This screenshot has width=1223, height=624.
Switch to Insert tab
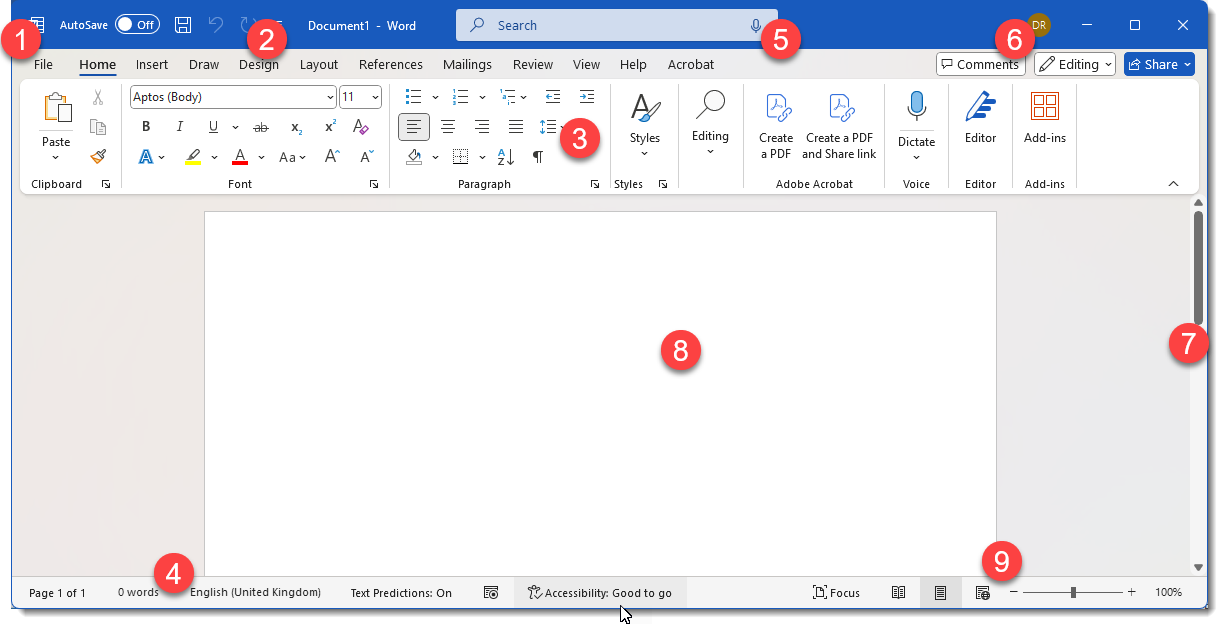tap(152, 64)
